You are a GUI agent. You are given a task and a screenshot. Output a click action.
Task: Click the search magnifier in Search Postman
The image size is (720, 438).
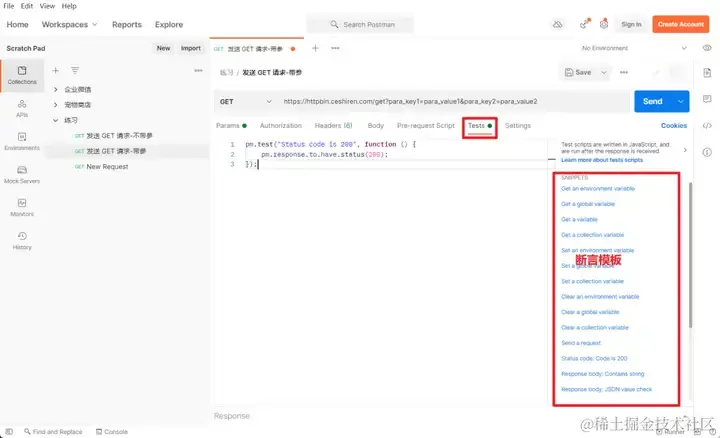pos(334,24)
